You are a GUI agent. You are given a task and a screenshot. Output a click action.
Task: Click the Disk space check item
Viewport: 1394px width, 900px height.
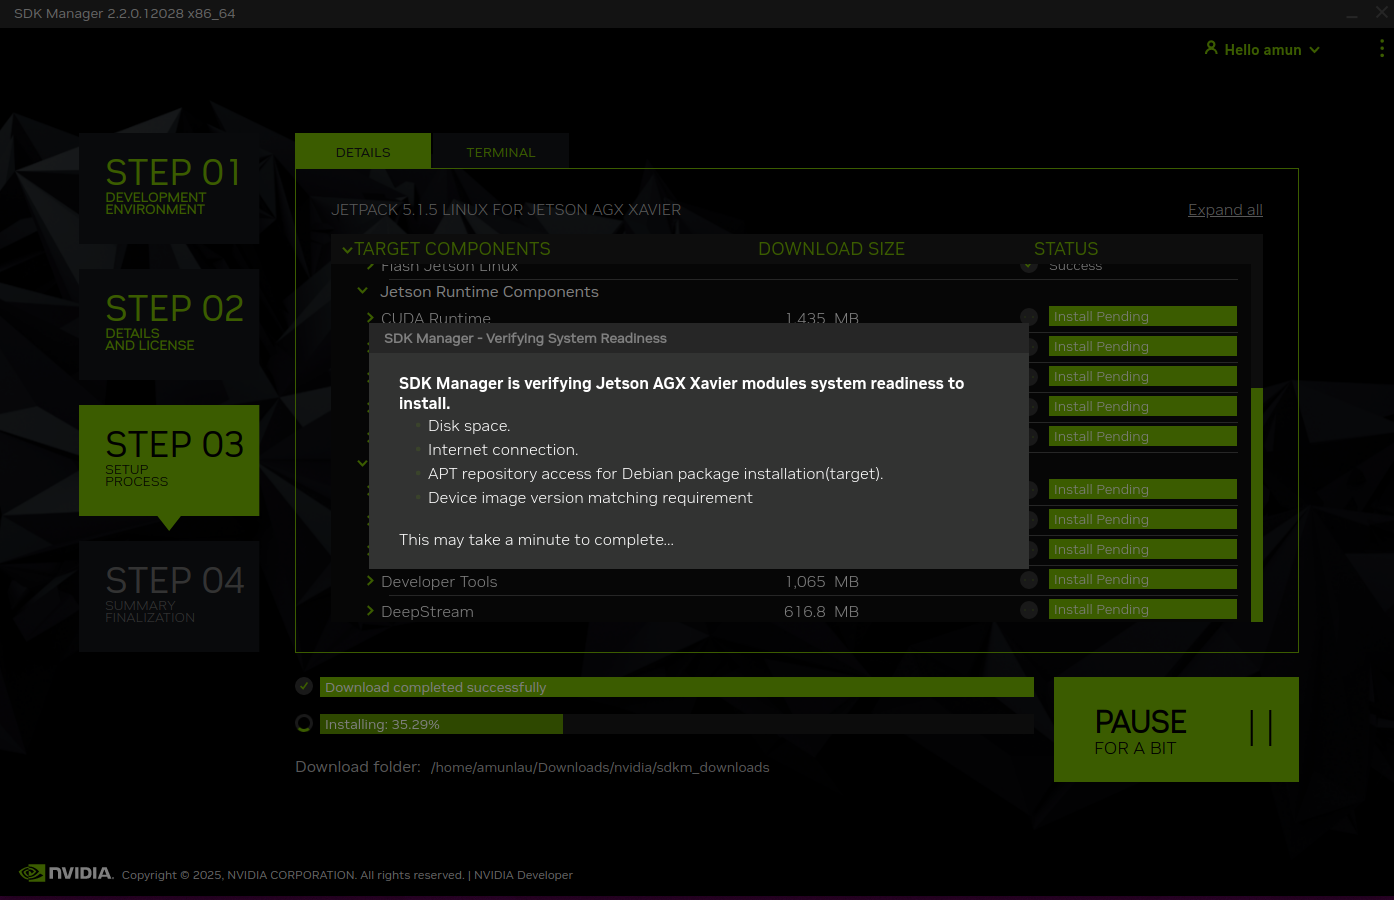click(x=469, y=426)
